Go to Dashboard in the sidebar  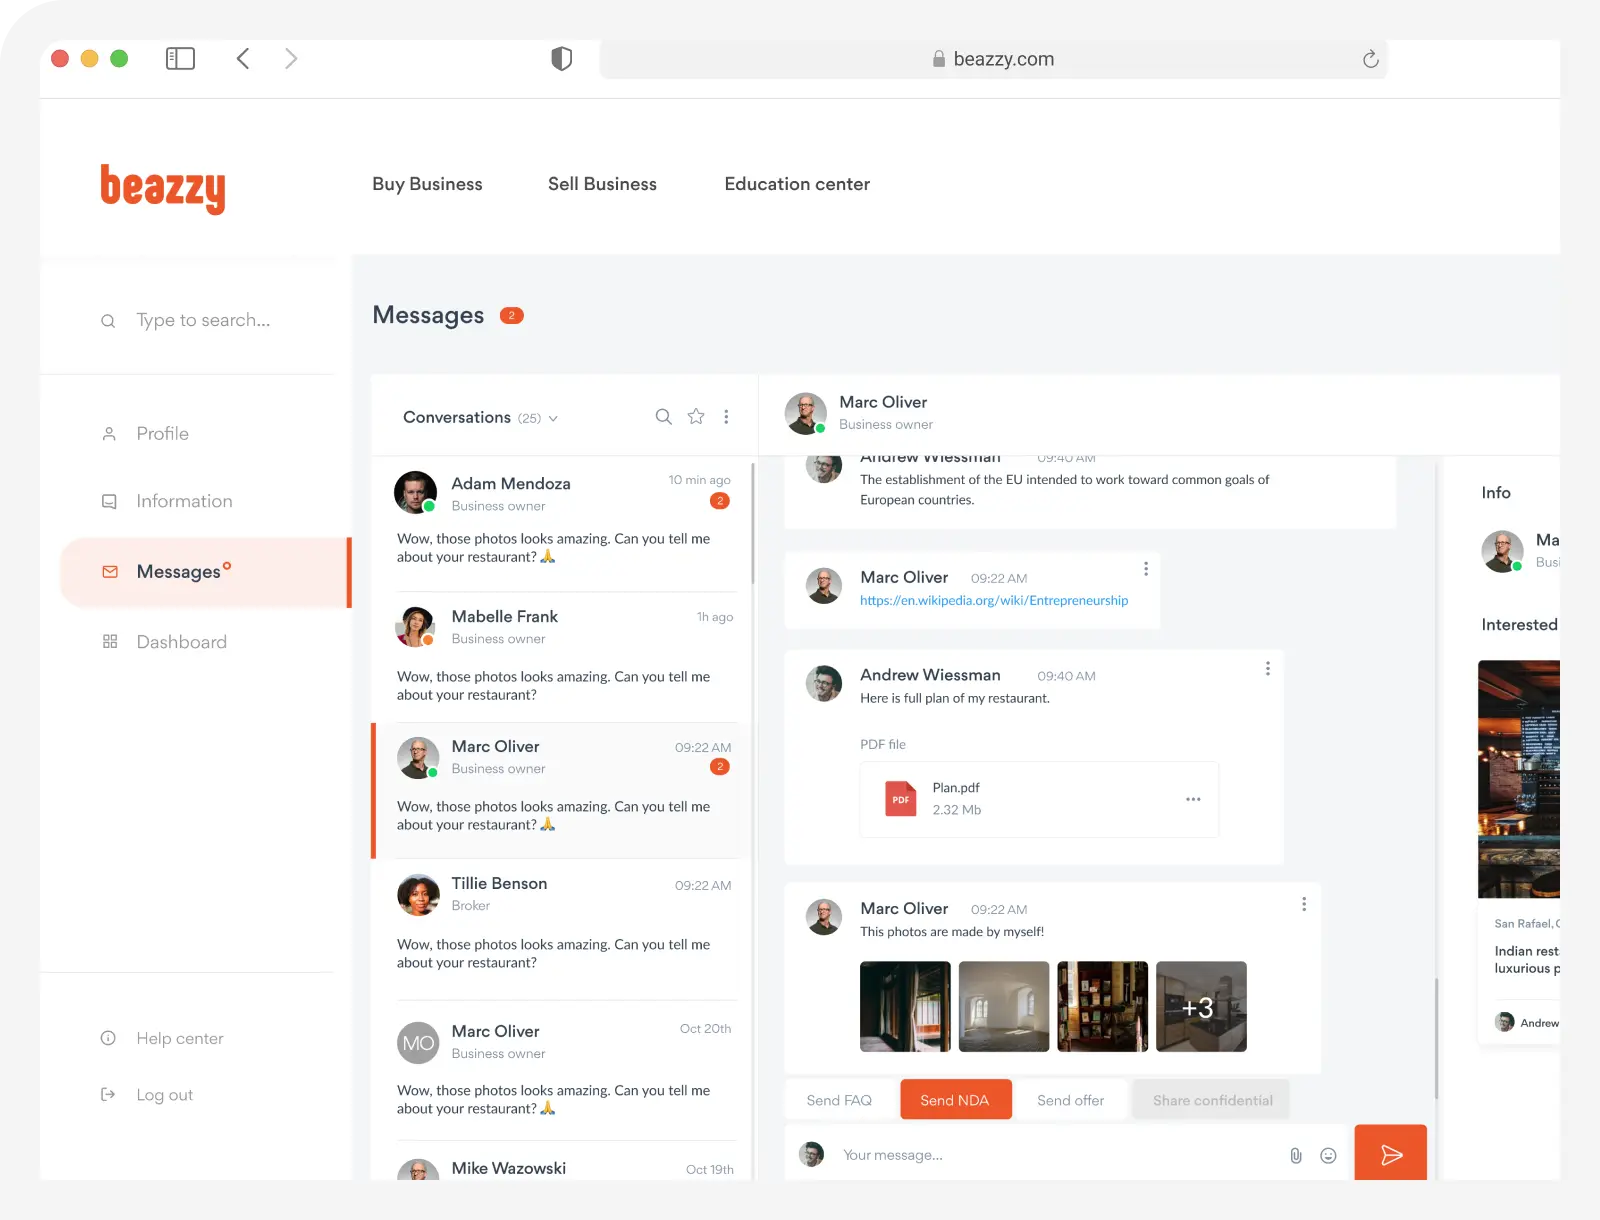point(181,642)
